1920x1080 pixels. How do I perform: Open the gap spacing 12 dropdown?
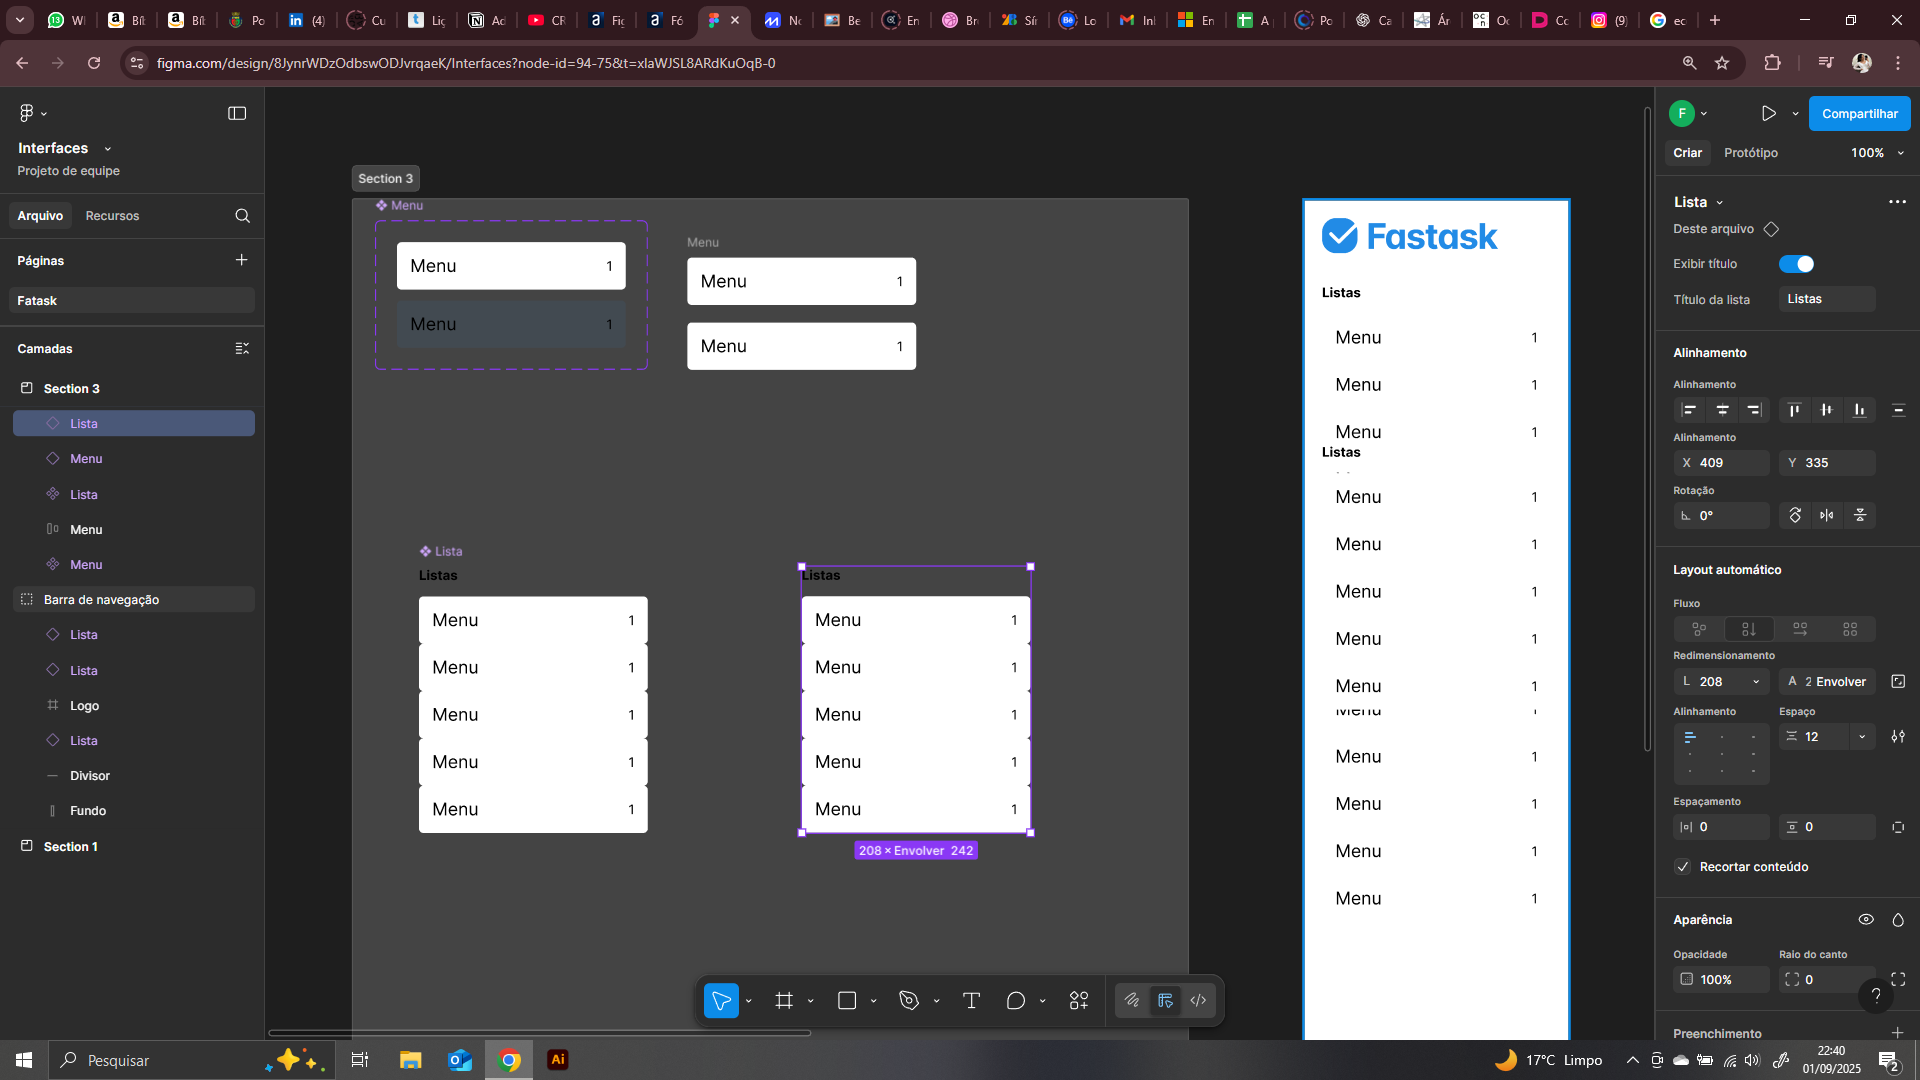point(1862,737)
